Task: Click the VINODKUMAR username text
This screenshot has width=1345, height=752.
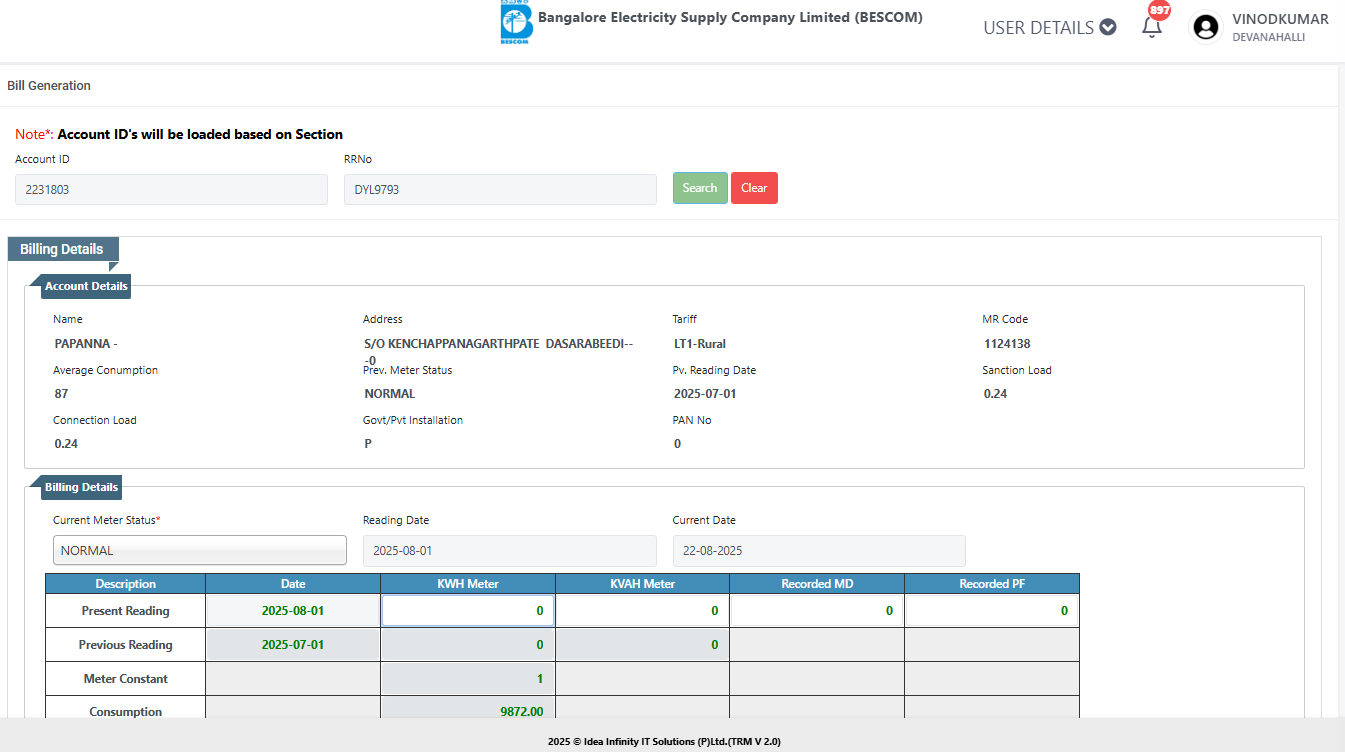Action: point(1280,19)
